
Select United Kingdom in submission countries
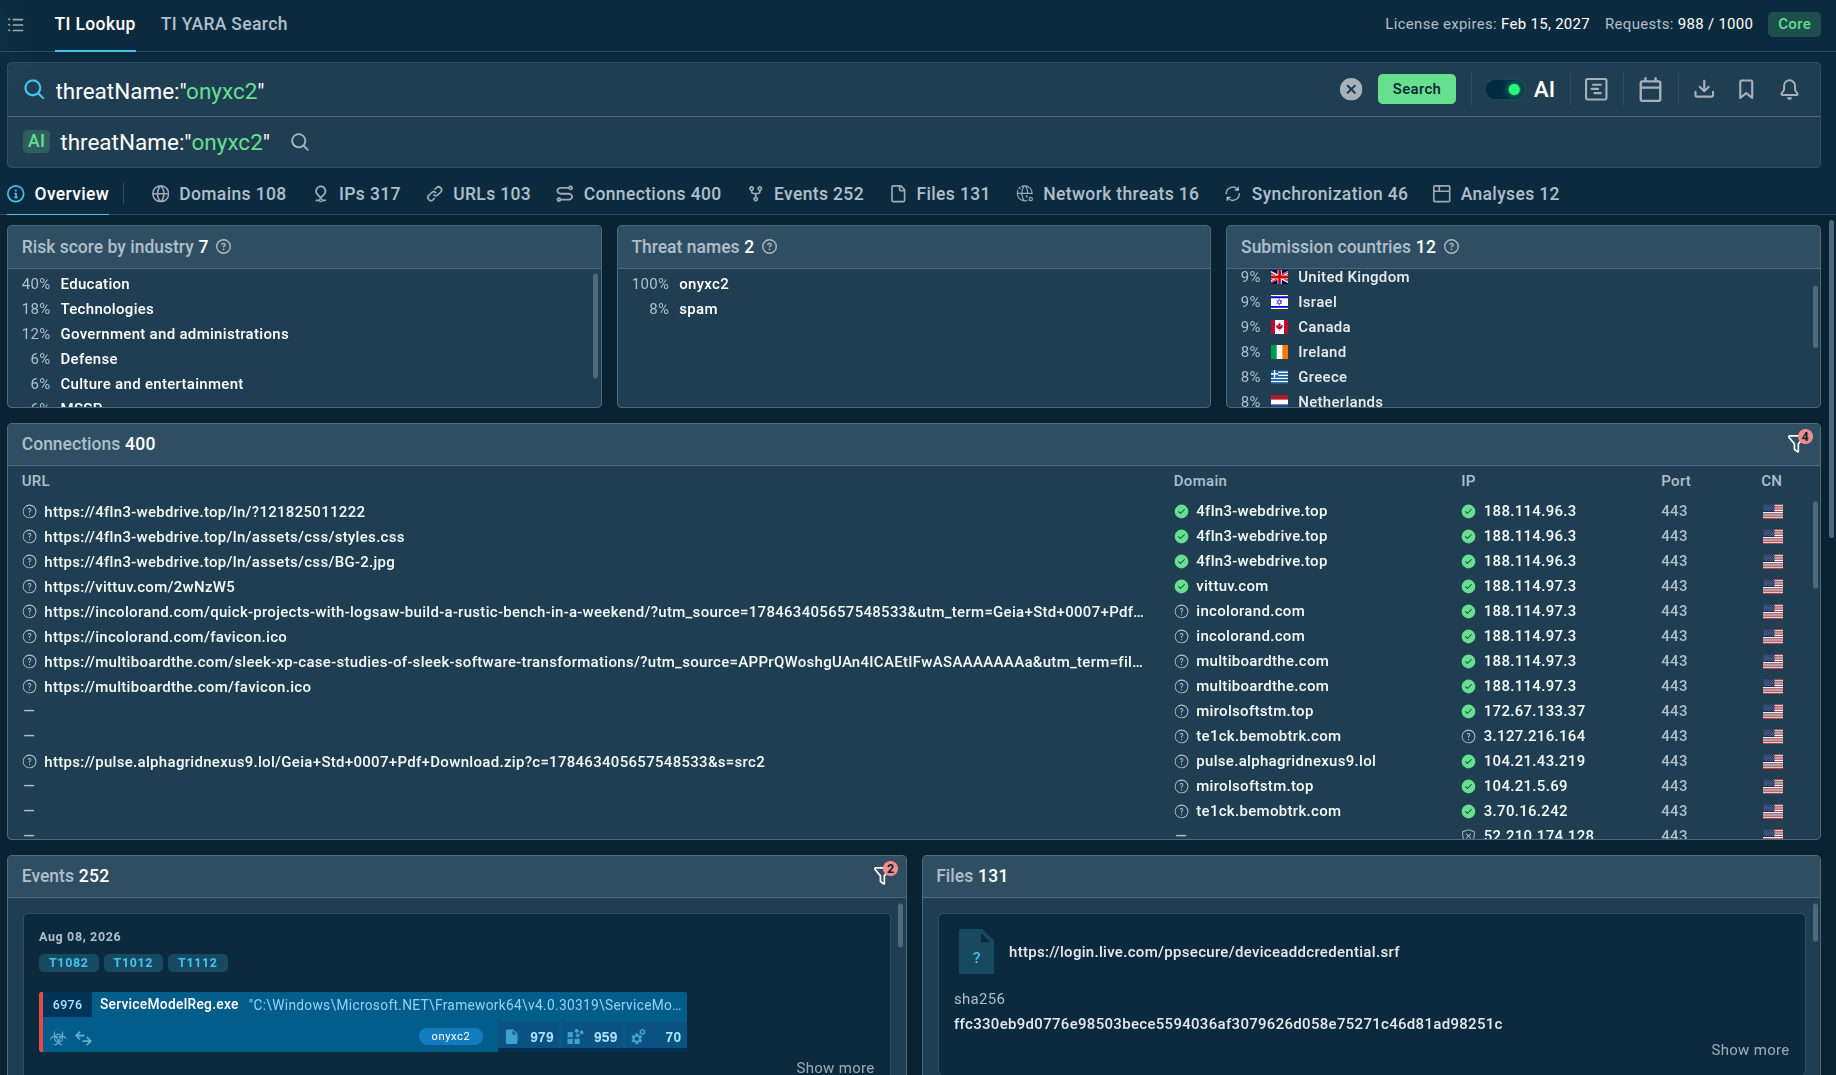coord(1353,277)
